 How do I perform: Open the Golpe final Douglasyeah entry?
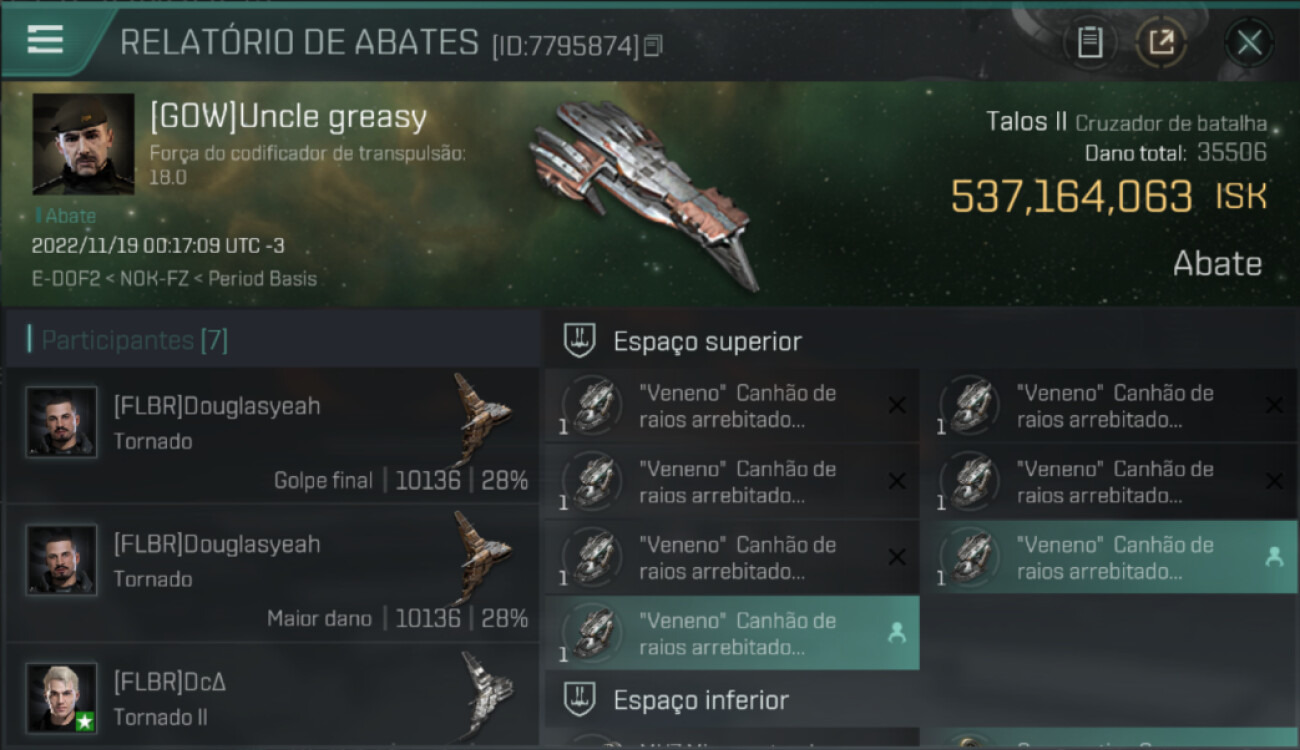[272, 436]
